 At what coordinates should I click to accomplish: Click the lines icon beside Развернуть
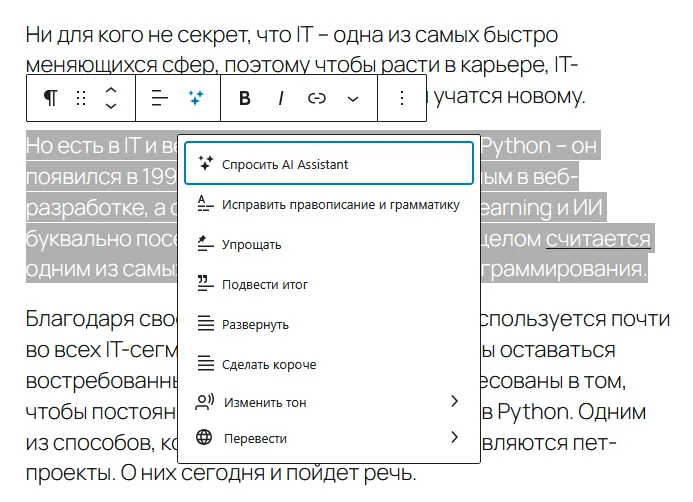206,323
